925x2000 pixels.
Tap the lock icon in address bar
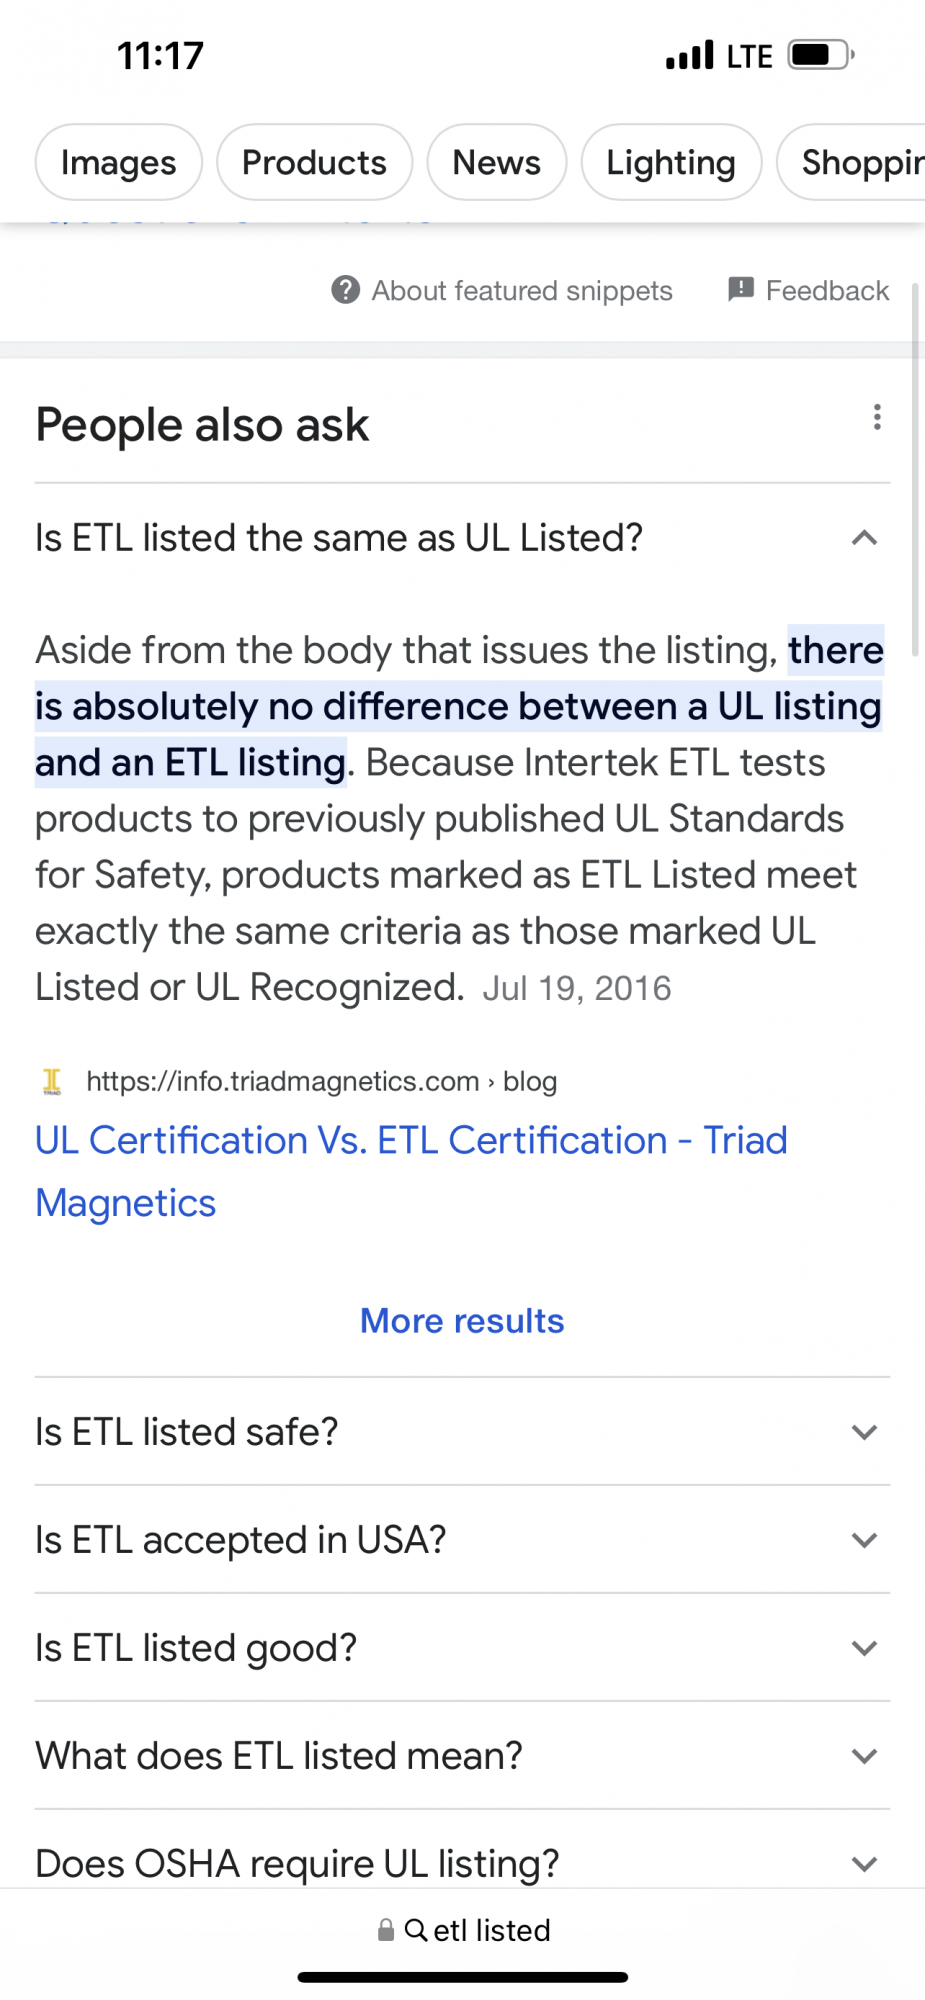pyautogui.click(x=386, y=1930)
